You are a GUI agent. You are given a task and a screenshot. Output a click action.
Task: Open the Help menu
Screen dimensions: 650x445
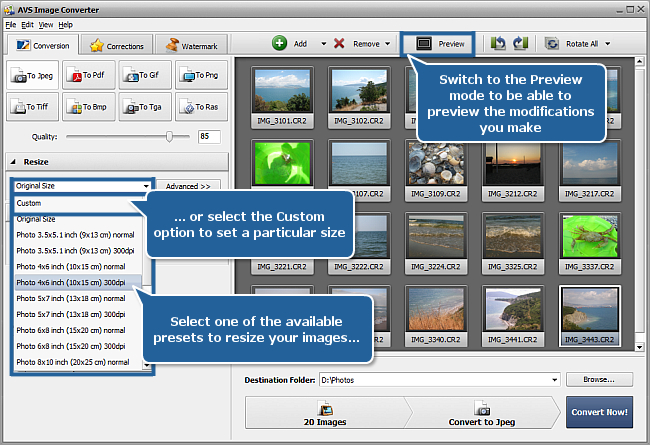click(65, 25)
